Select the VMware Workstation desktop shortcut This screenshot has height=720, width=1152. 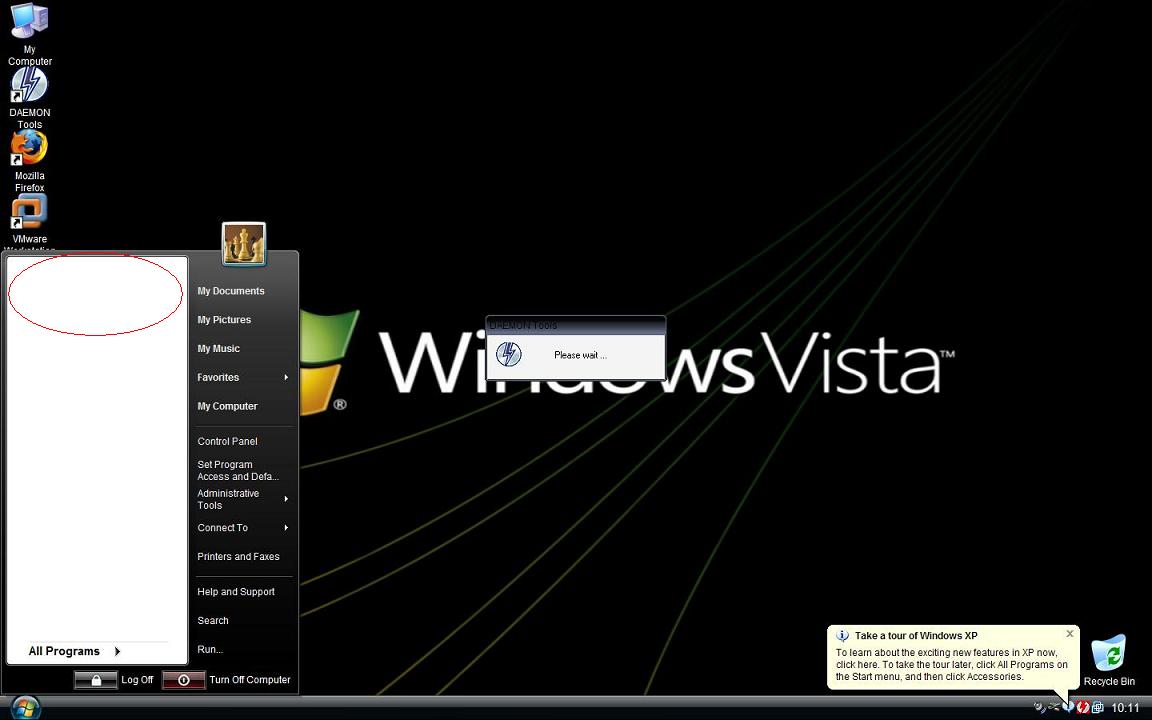pos(29,223)
